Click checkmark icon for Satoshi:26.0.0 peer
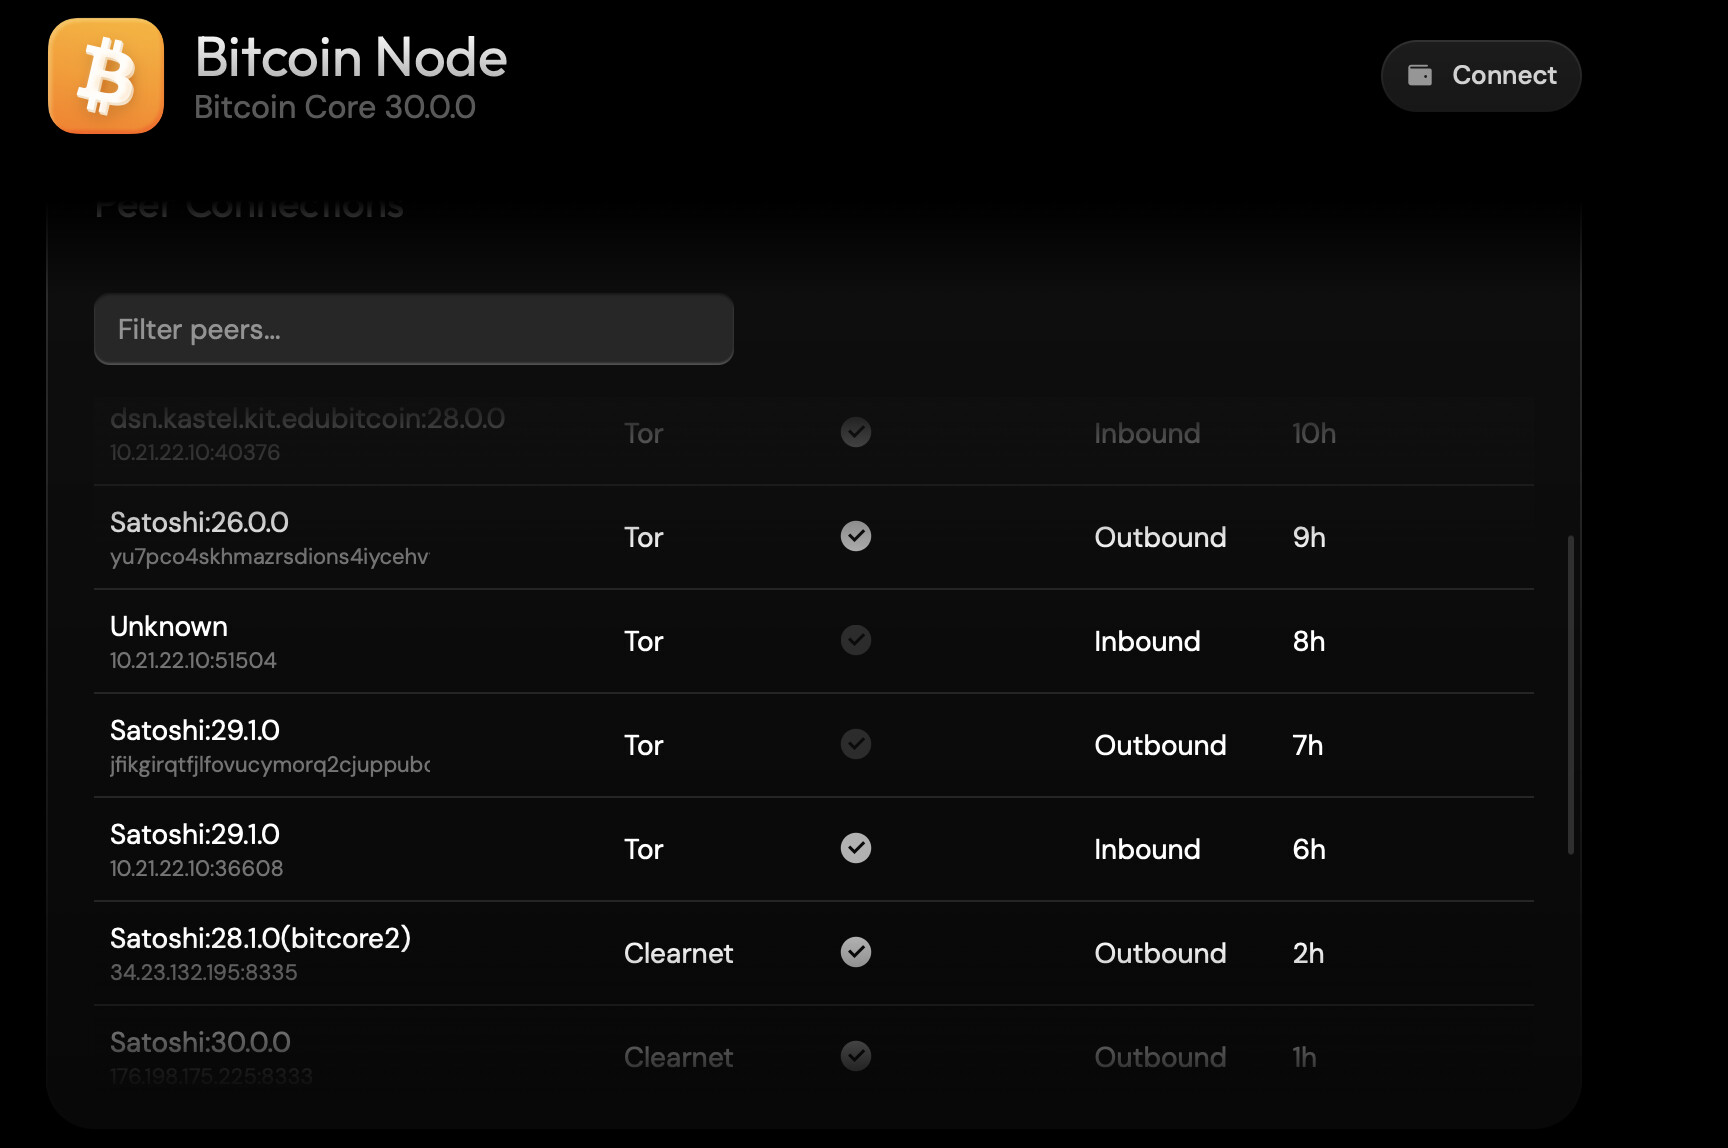This screenshot has width=1728, height=1148. click(856, 537)
